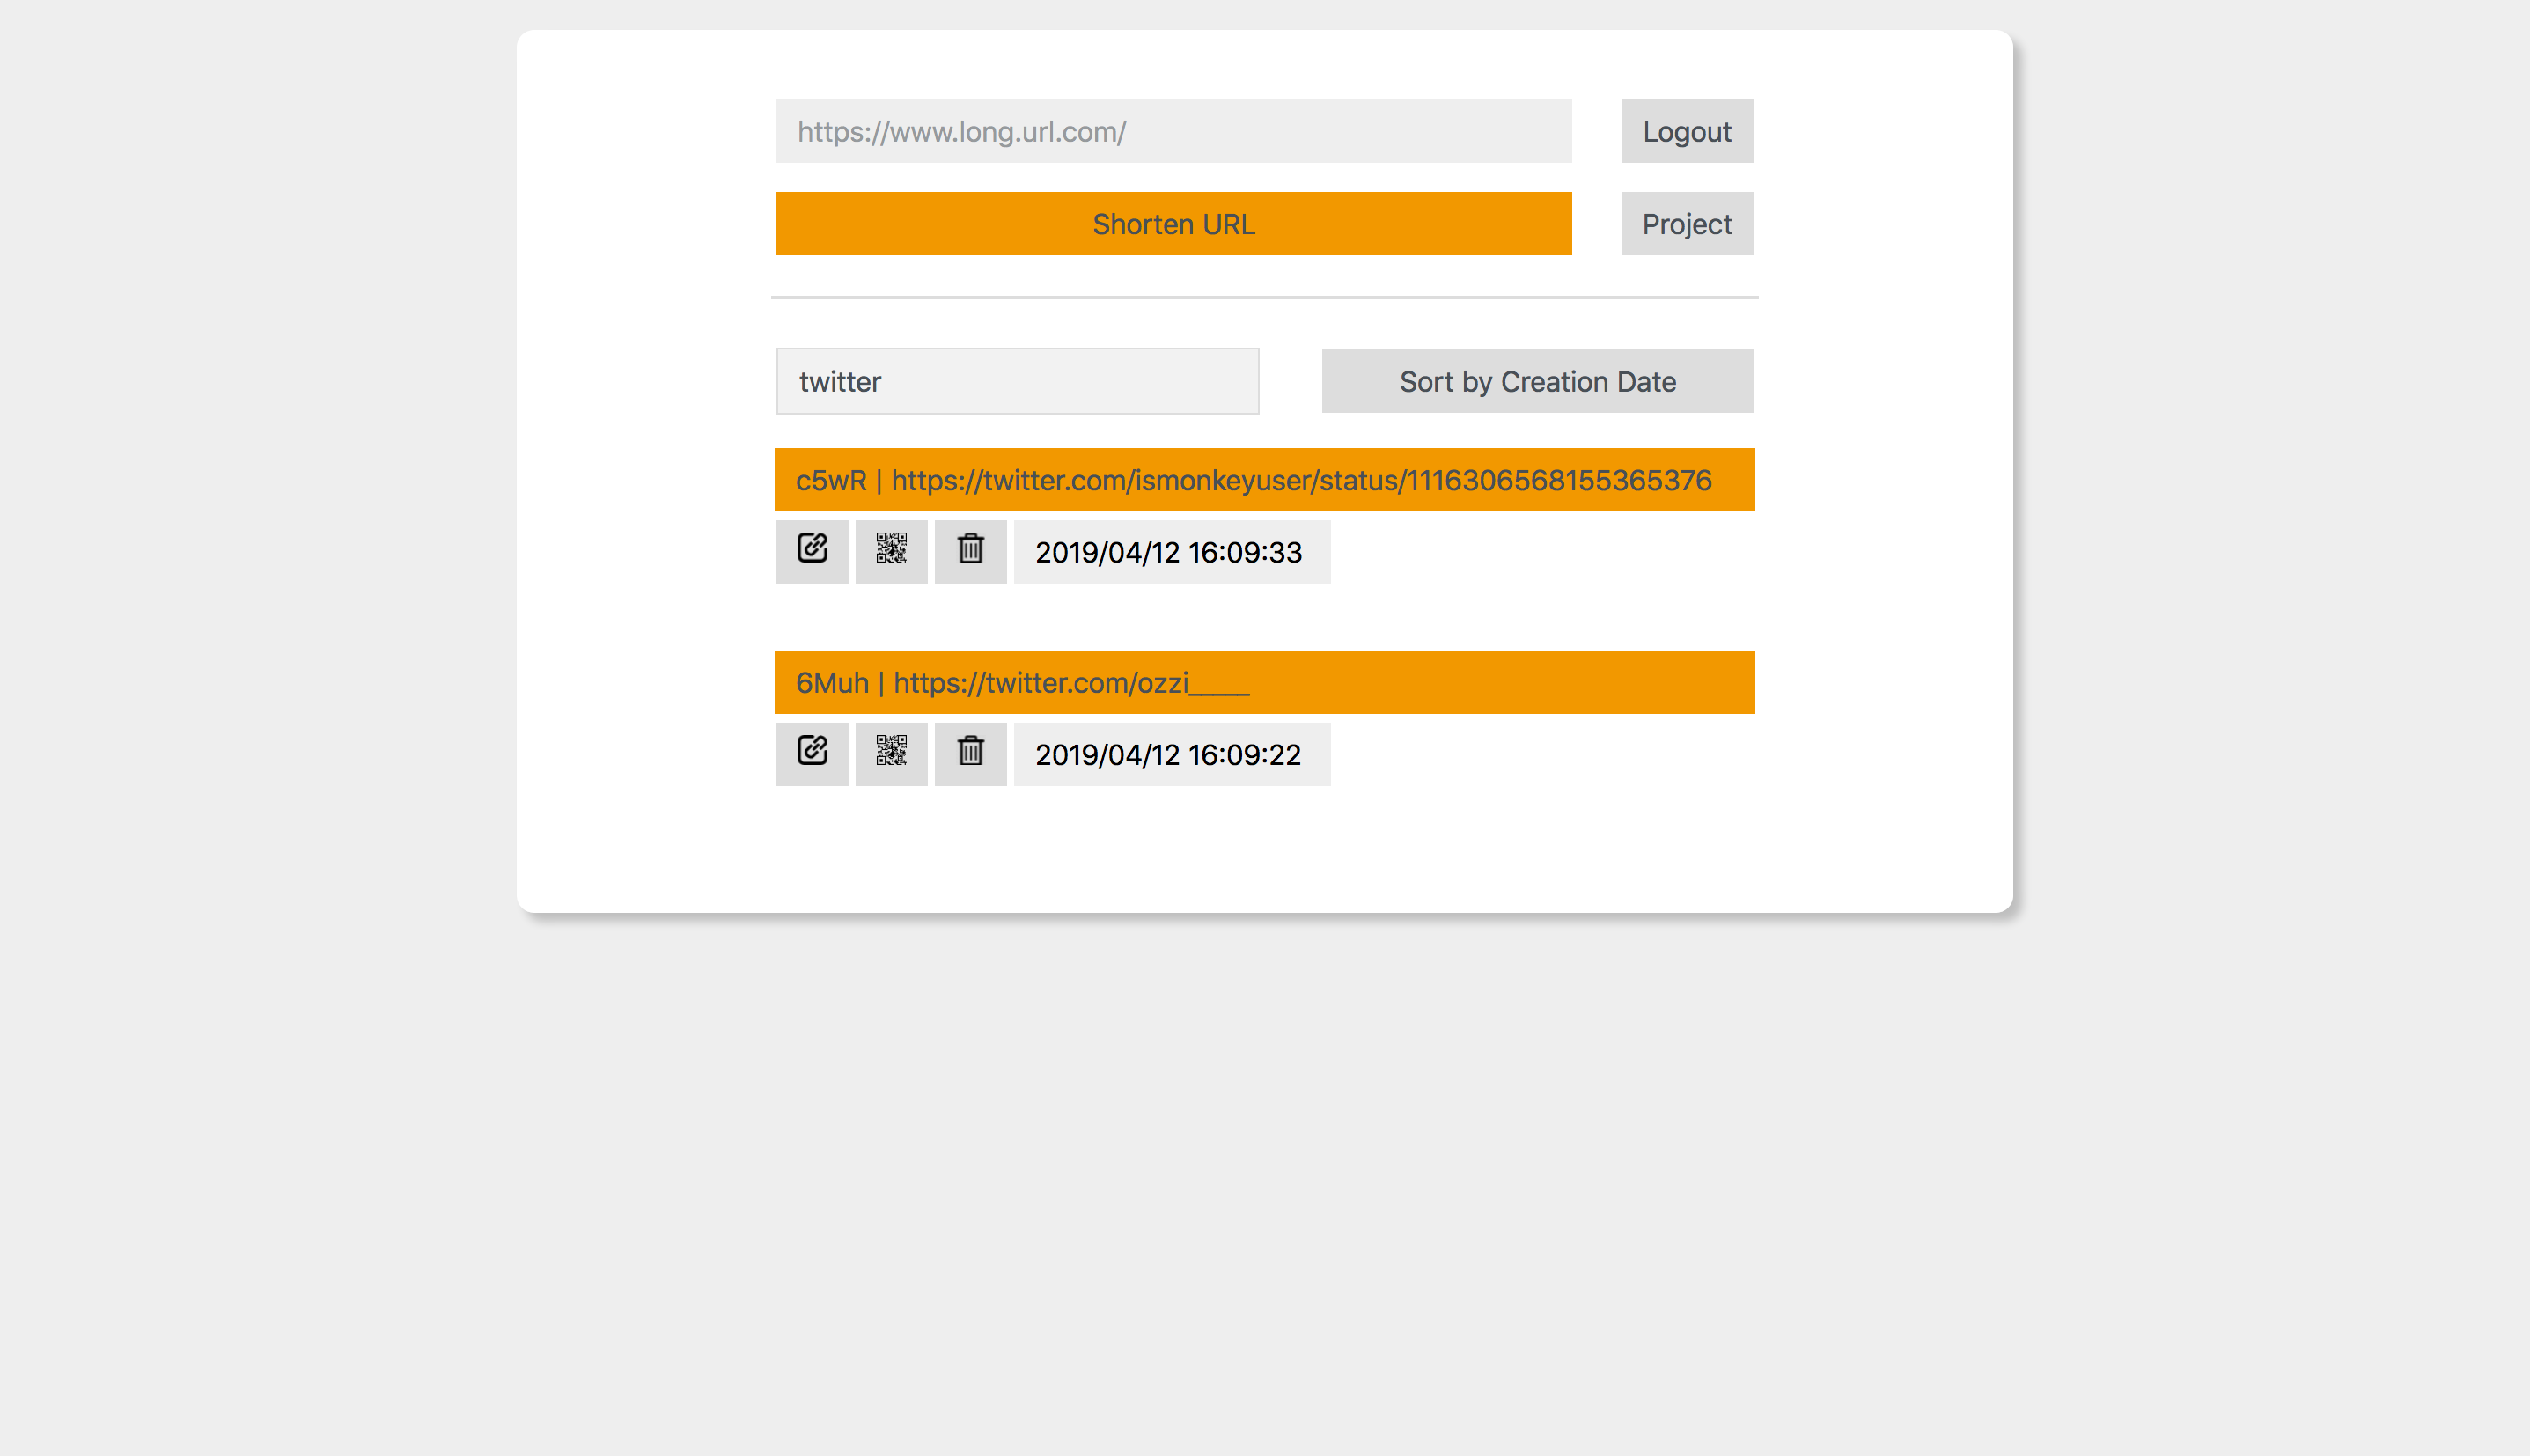Click the twitter search filter field
This screenshot has height=1456, width=2530.
[1017, 379]
